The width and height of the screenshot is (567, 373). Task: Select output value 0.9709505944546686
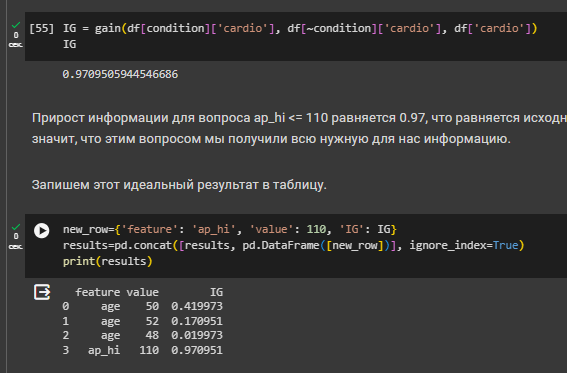[120, 74]
